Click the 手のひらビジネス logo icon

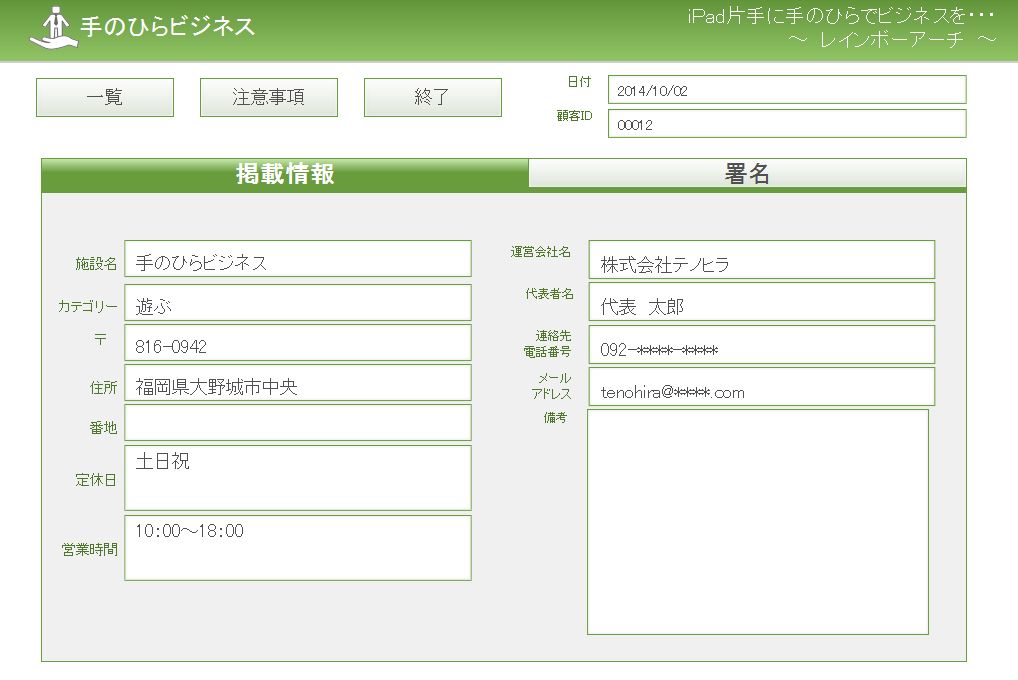coord(54,28)
